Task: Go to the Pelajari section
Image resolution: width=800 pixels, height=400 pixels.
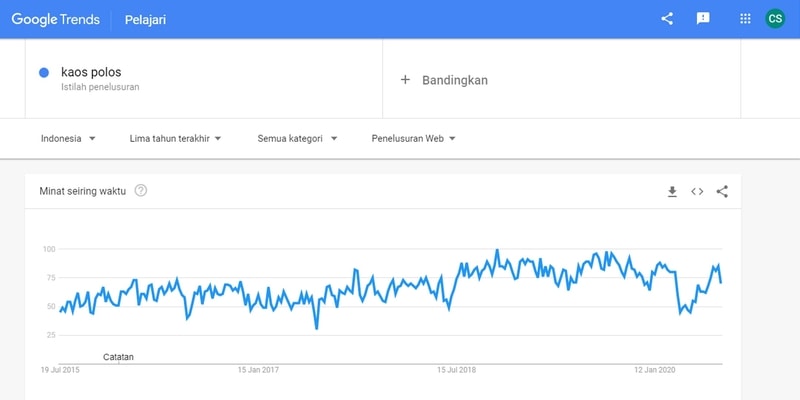Action: (146, 19)
